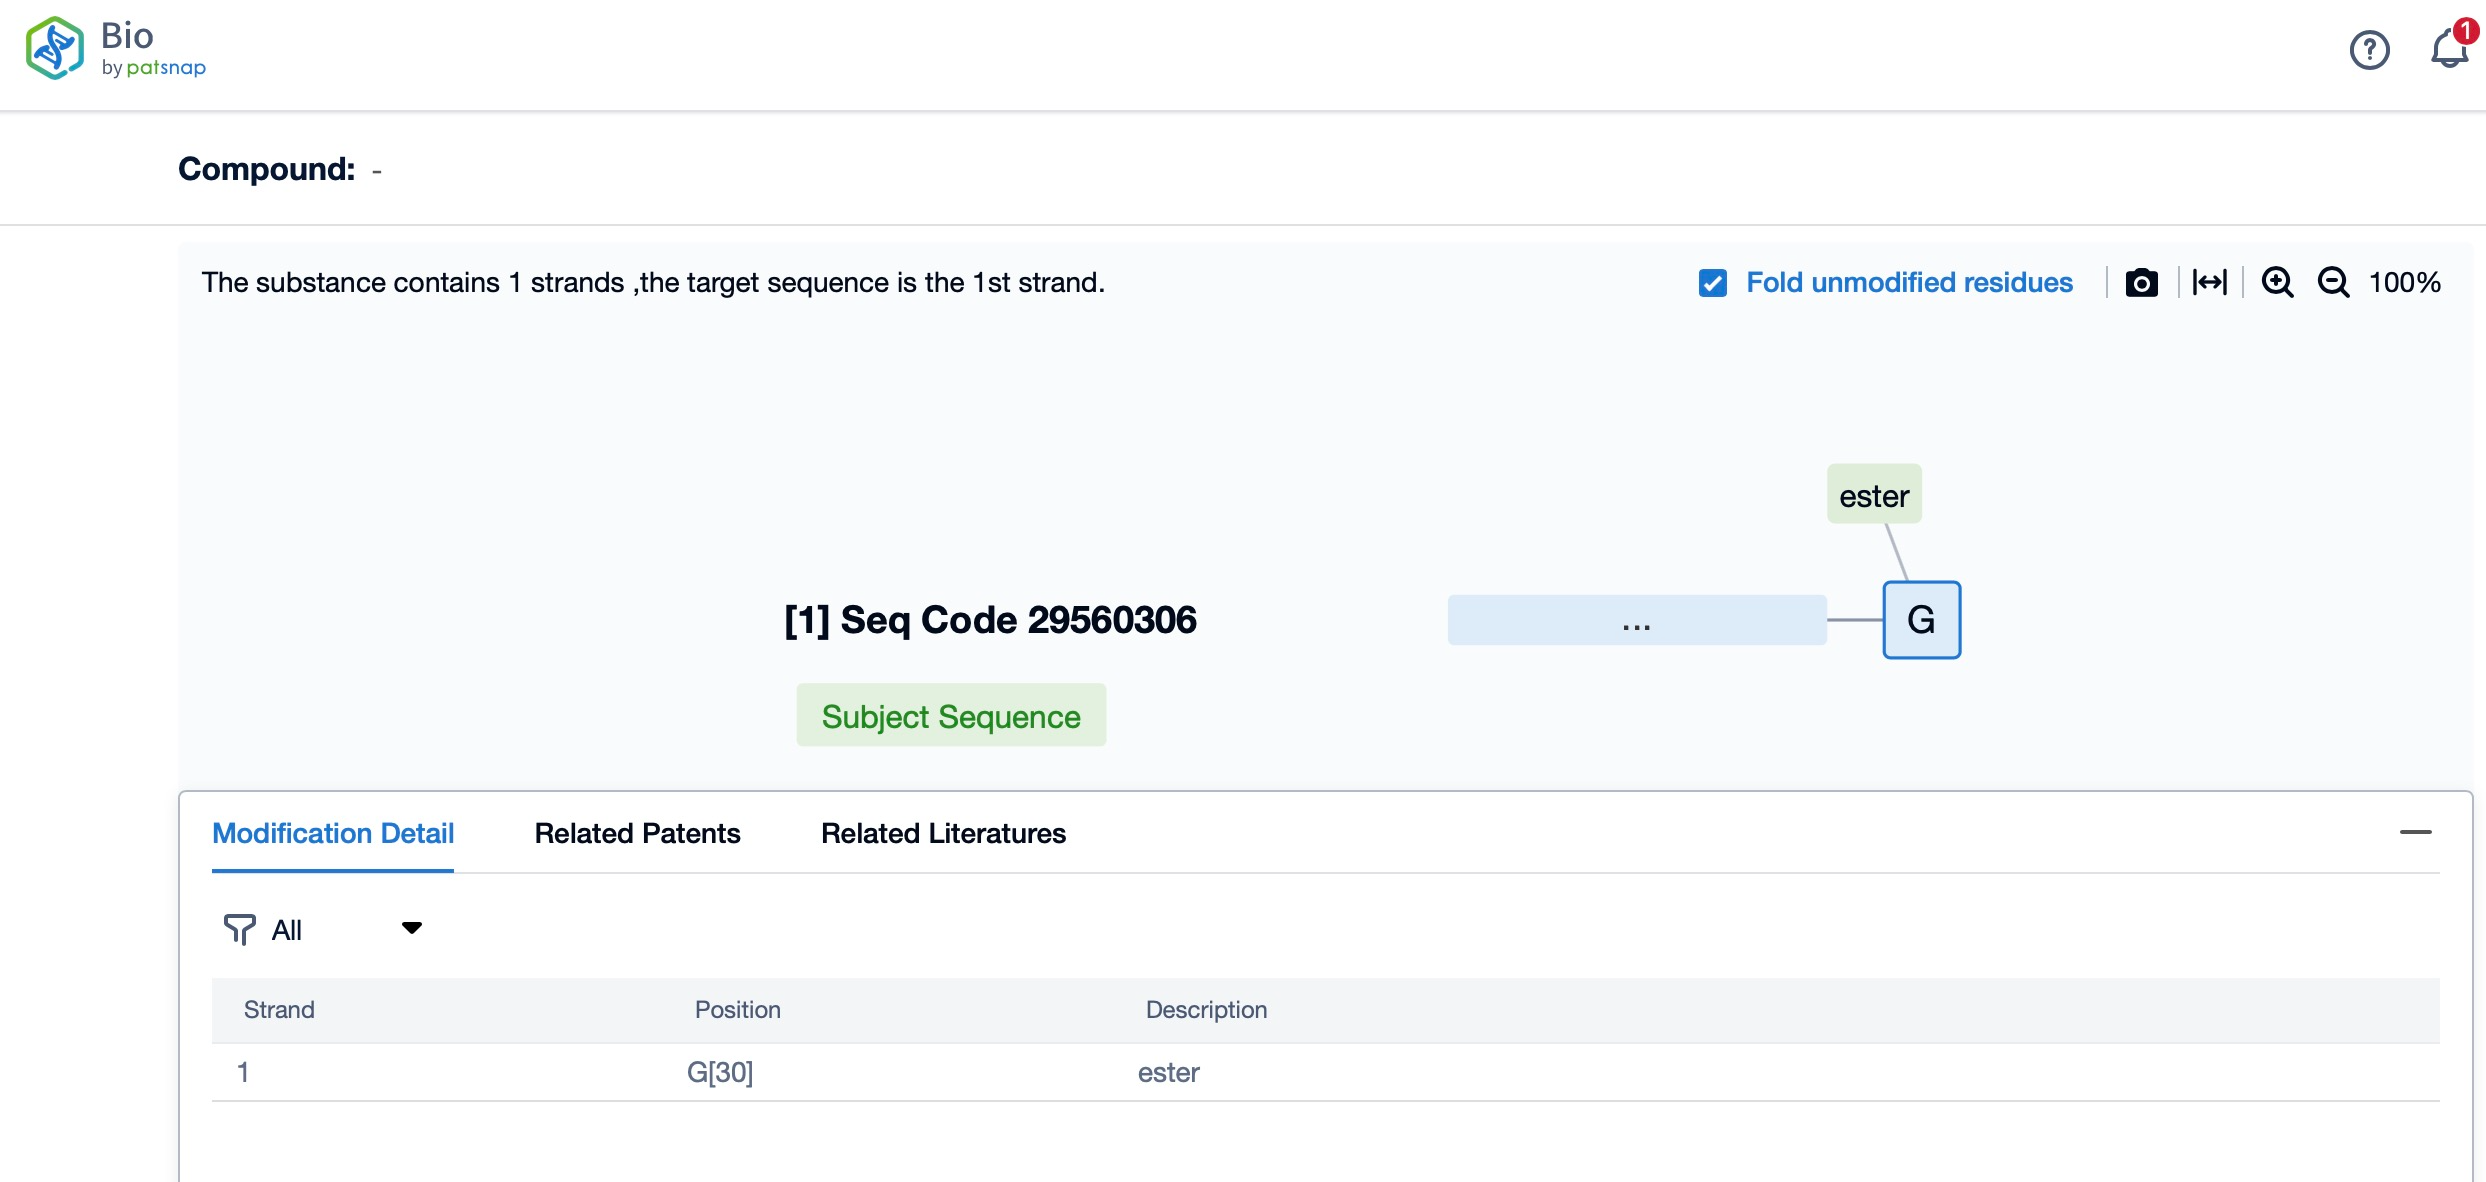Select the Modification Detail tab
Image resolution: width=2486 pixels, height=1182 pixels.
tap(333, 832)
